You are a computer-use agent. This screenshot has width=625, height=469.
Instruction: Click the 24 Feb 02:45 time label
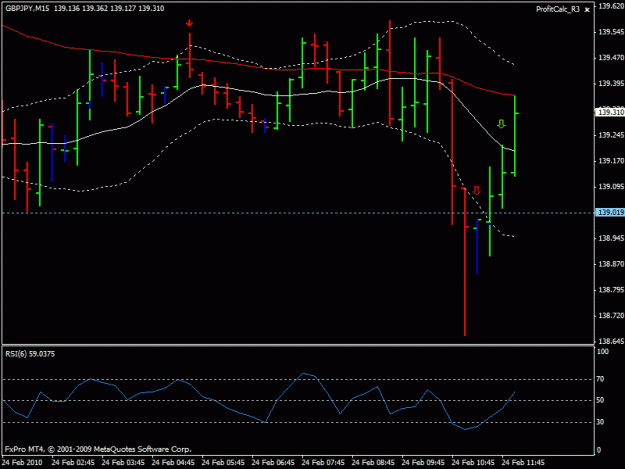[x=73, y=463]
